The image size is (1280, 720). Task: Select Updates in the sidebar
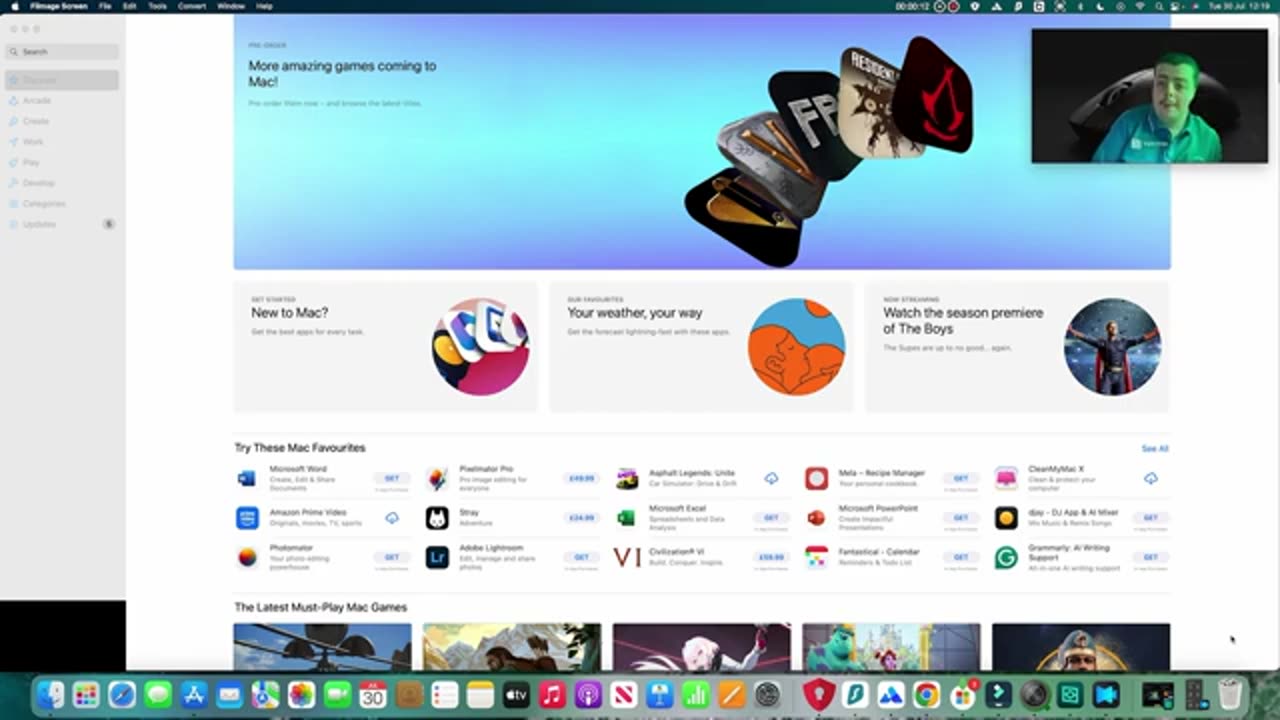click(x=62, y=224)
